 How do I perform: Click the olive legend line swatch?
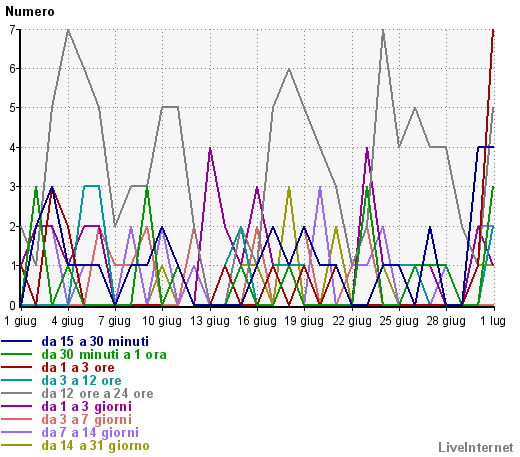[x=16, y=445]
